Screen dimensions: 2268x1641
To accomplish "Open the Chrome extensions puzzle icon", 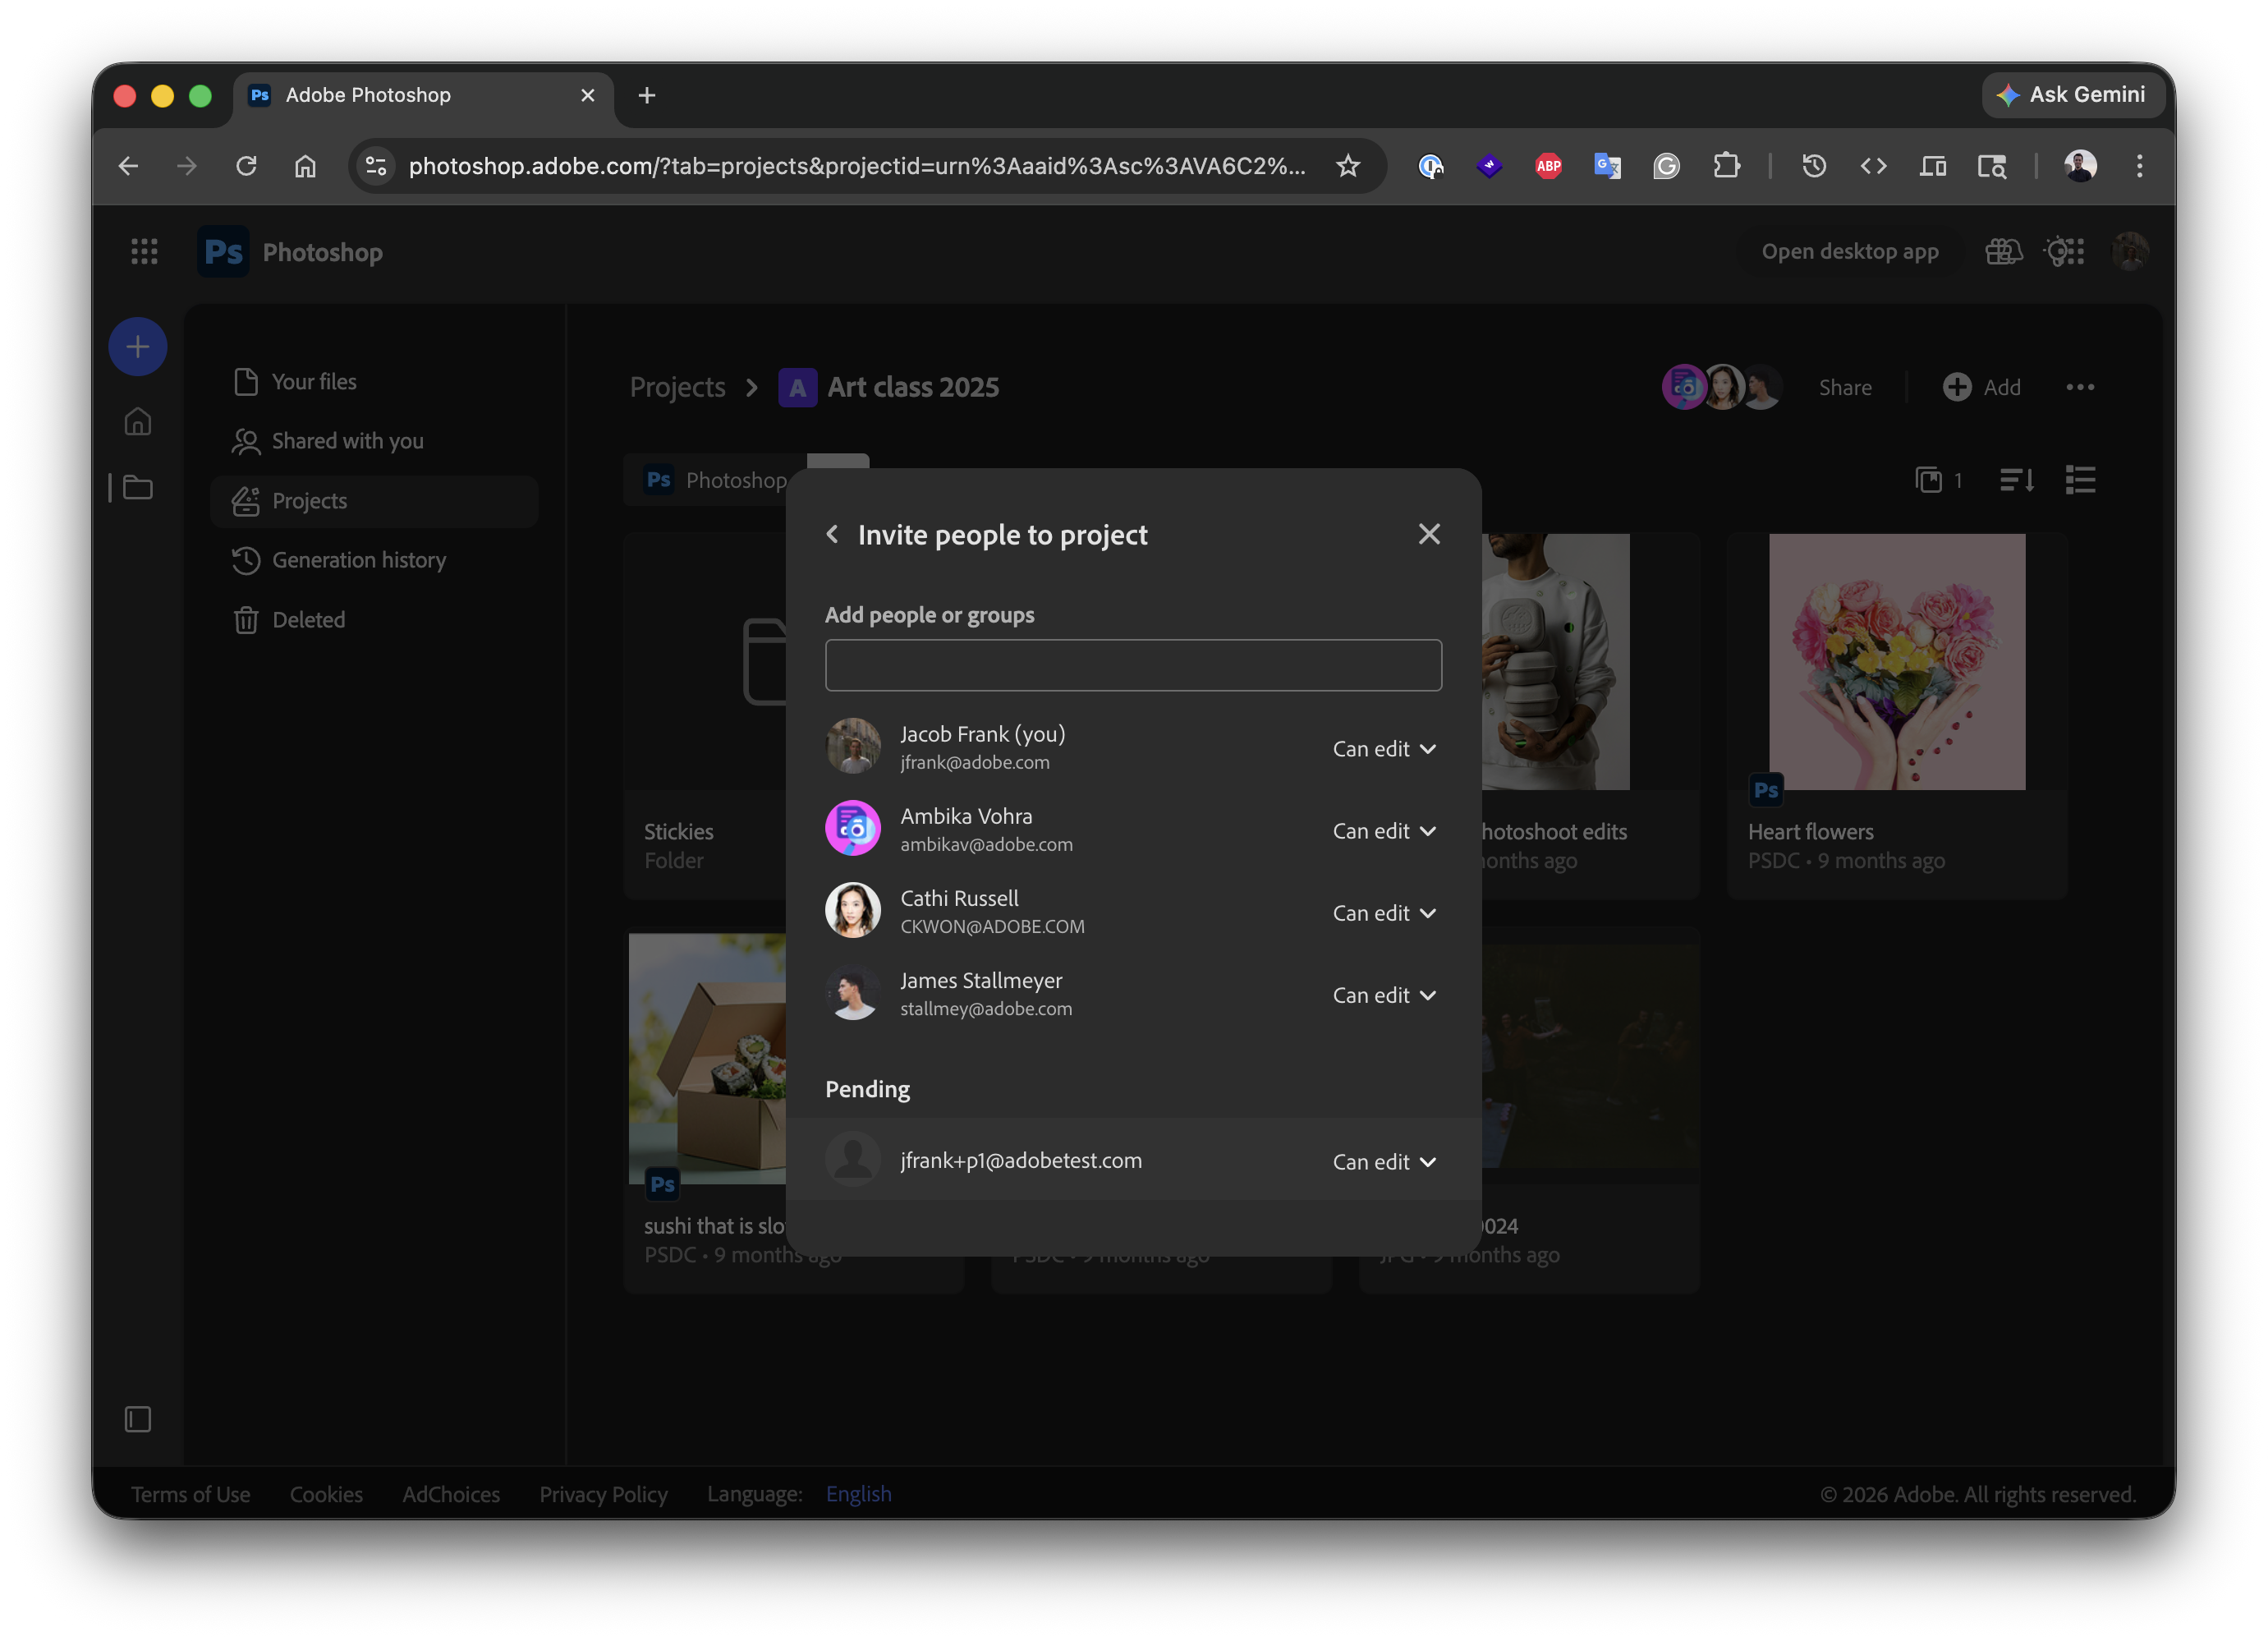I will tap(1726, 166).
